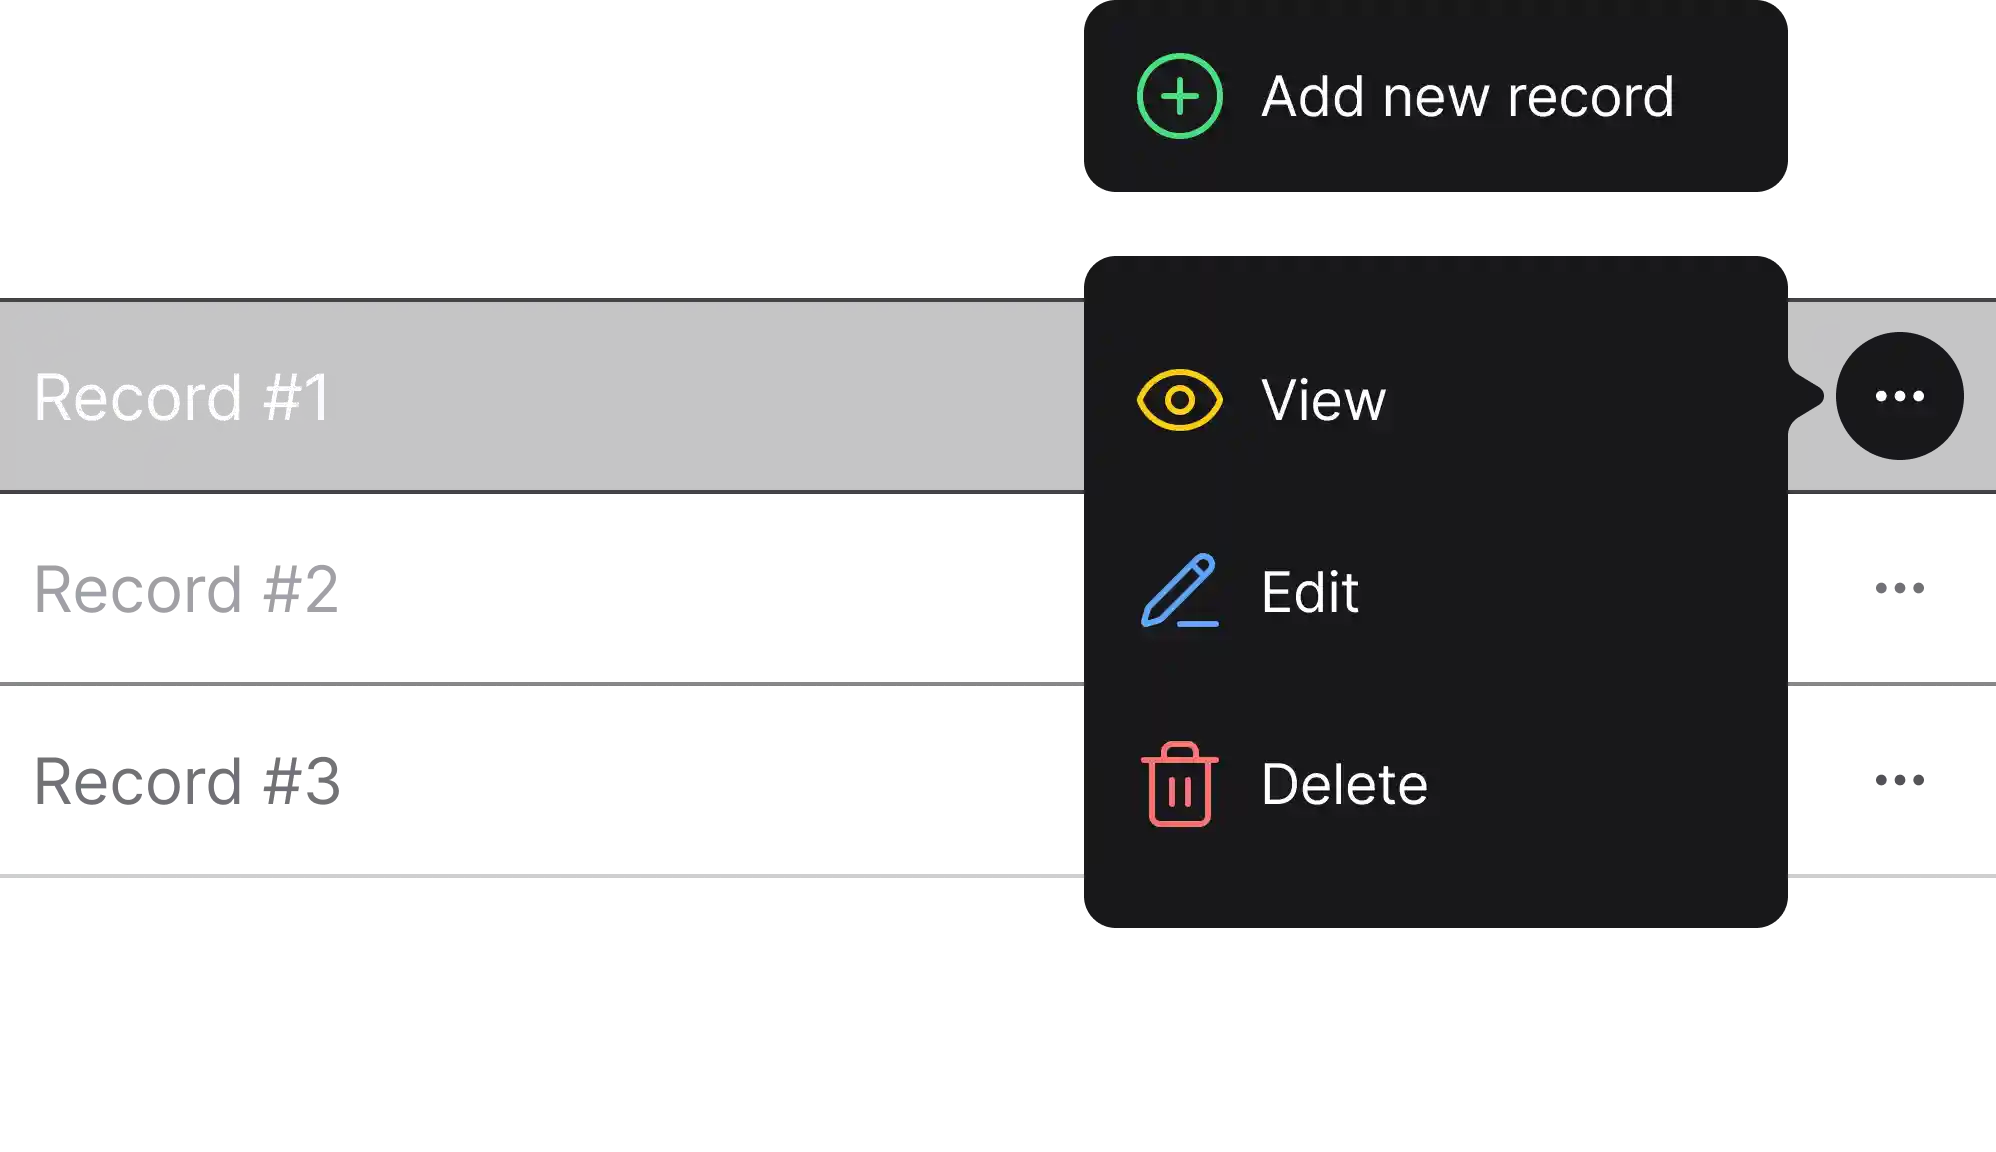Choose the Edit text in context menu
This screenshot has width=1996, height=1152.
pos(1309,592)
